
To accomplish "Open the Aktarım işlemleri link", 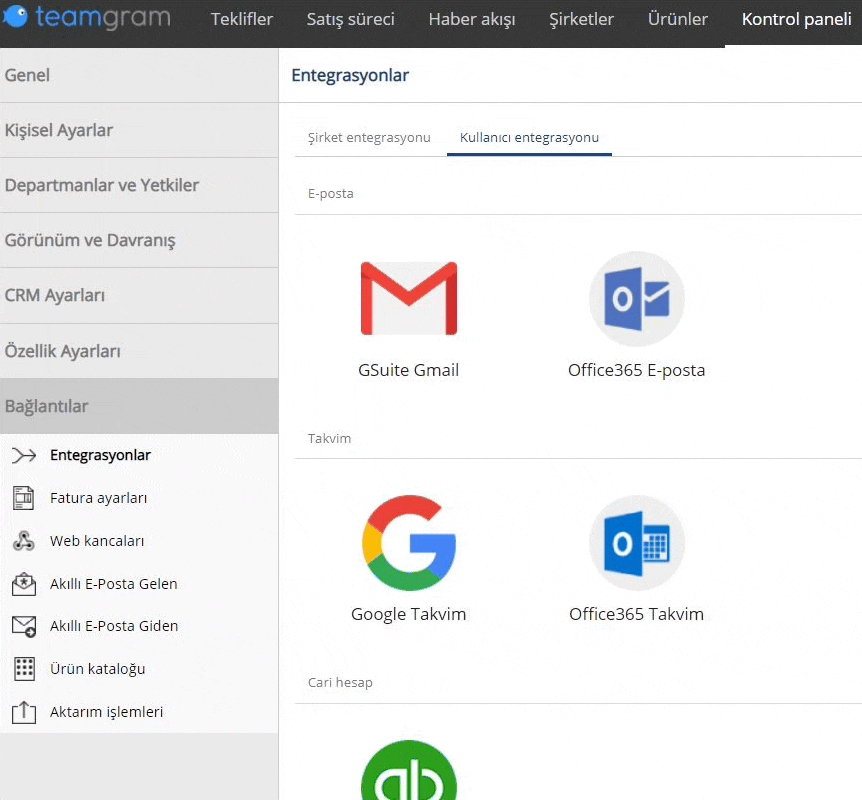I will click(106, 712).
